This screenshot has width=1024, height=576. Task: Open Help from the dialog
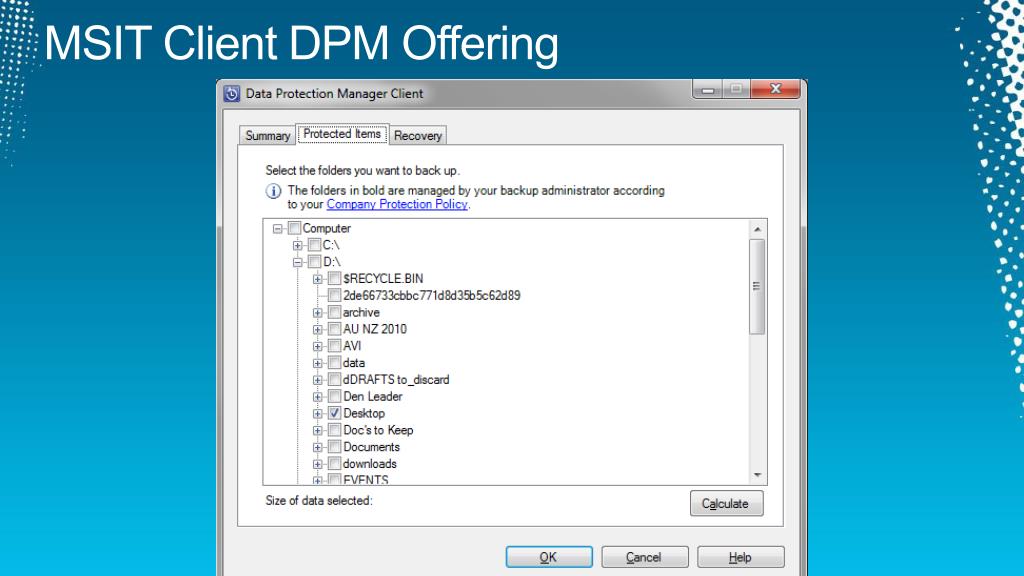740,557
